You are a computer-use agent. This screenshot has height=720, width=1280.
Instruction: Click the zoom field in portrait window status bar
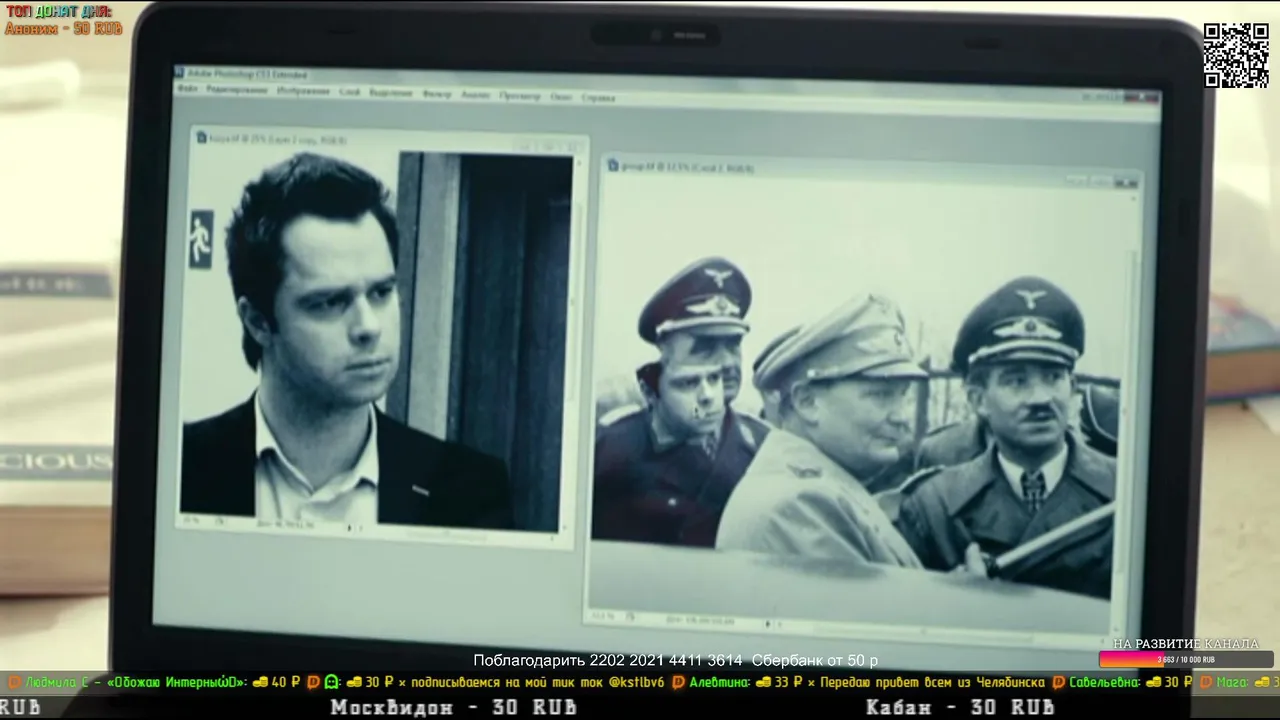tap(191, 520)
